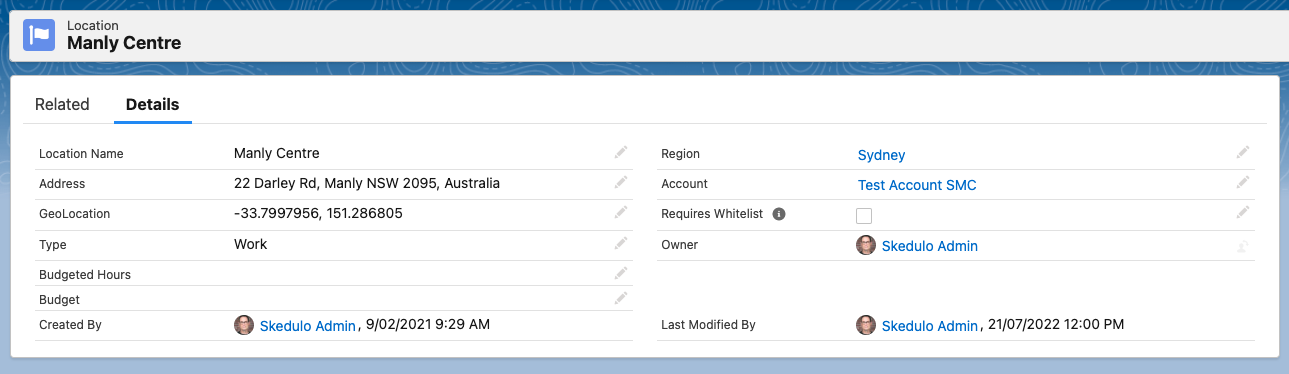
Task: Tick the Requires Whitelist checkbox
Action: (864, 216)
